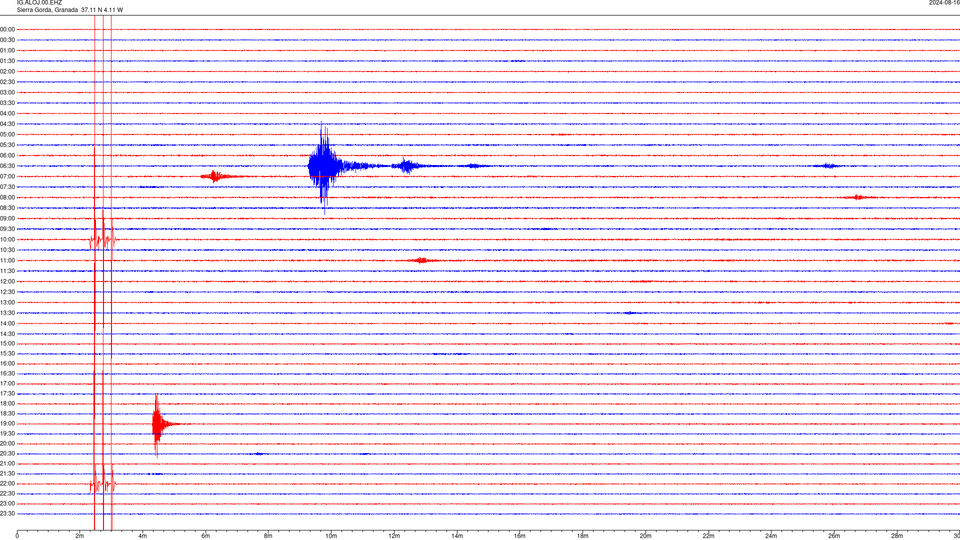
Task: Click the 01:00 trace time label
Action: [x=7, y=50]
